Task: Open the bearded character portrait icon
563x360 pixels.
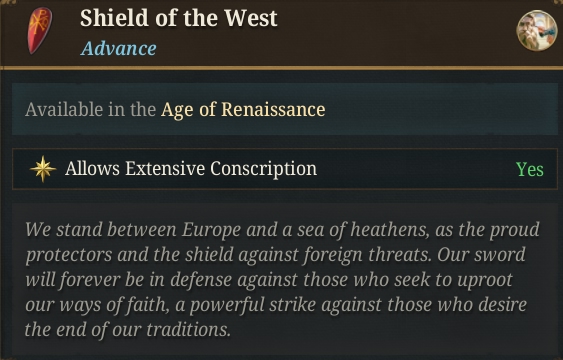Action: [x=537, y=30]
